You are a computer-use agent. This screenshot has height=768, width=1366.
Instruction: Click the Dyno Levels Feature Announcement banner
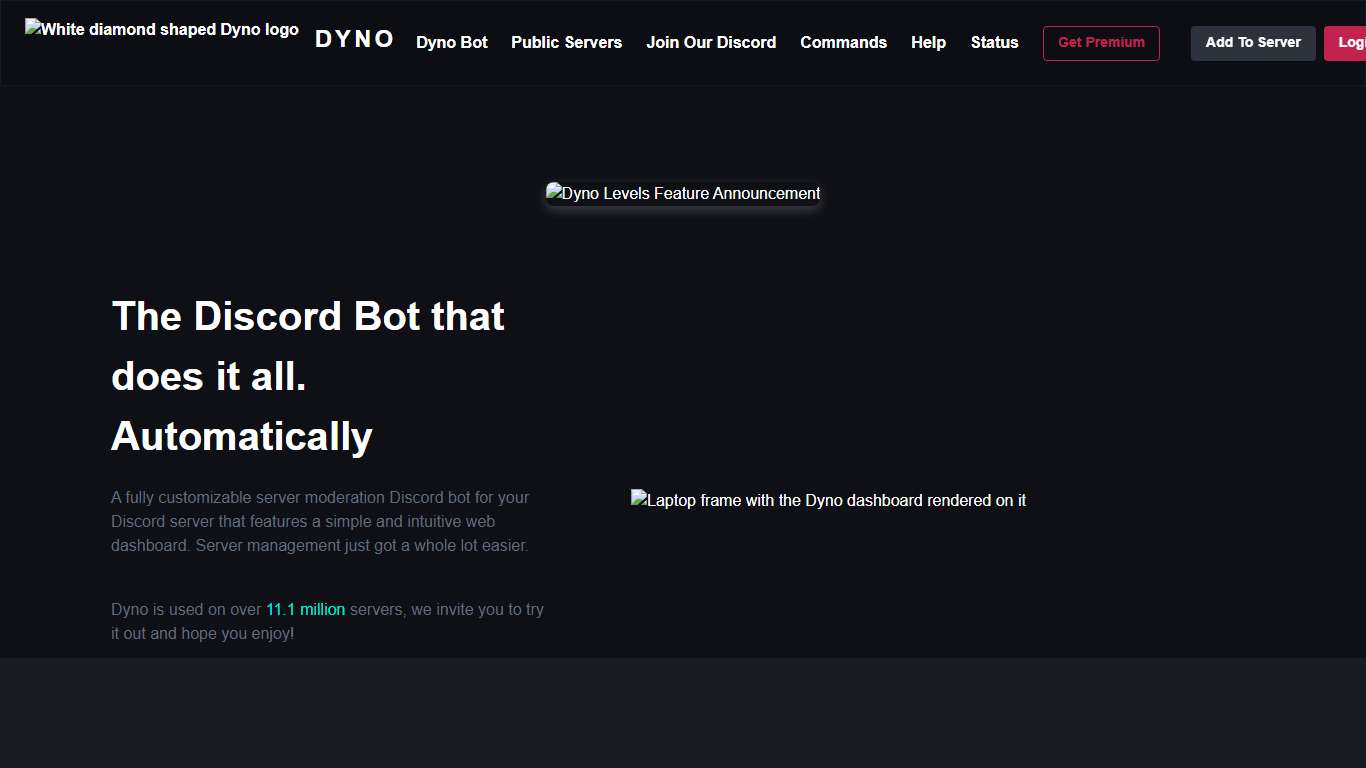[683, 193]
